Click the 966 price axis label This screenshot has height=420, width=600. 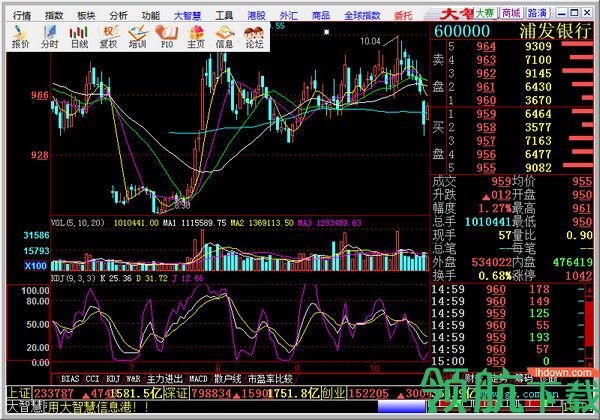click(x=40, y=95)
